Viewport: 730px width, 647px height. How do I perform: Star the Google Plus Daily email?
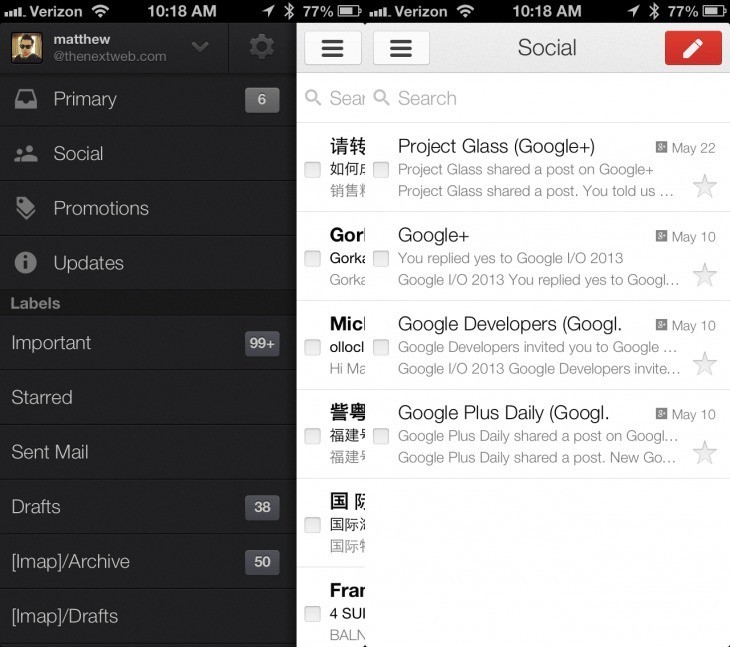[x=705, y=453]
